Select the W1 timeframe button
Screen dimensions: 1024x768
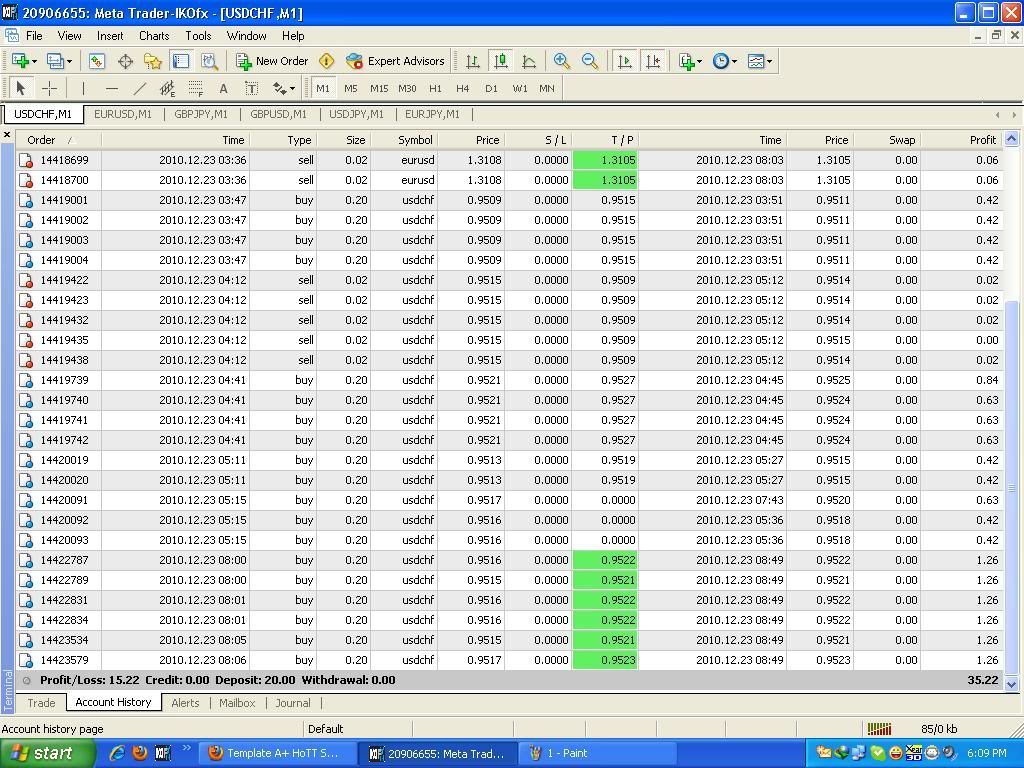[x=520, y=88]
